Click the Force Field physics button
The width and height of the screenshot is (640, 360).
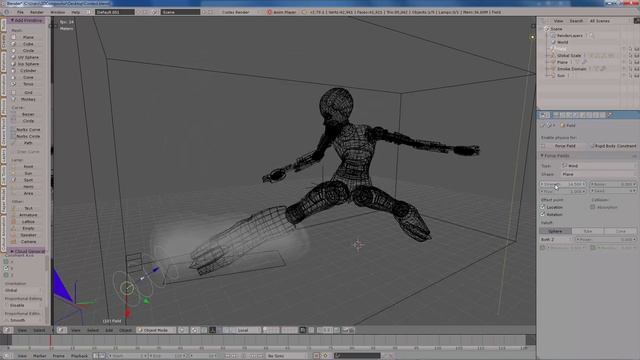565,146
